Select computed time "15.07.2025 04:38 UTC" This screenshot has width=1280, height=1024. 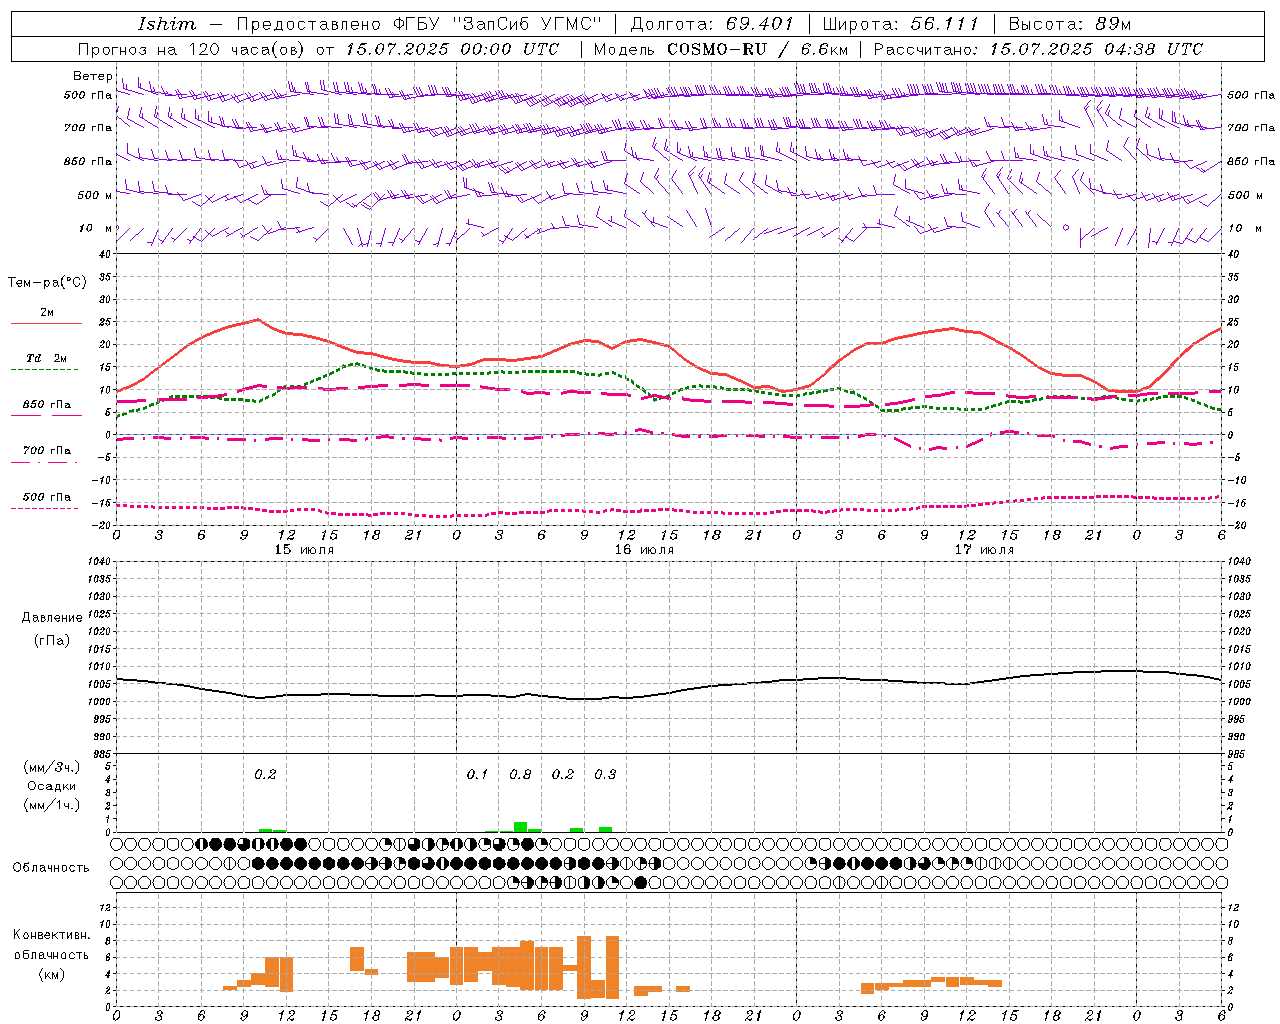click(x=1096, y=49)
